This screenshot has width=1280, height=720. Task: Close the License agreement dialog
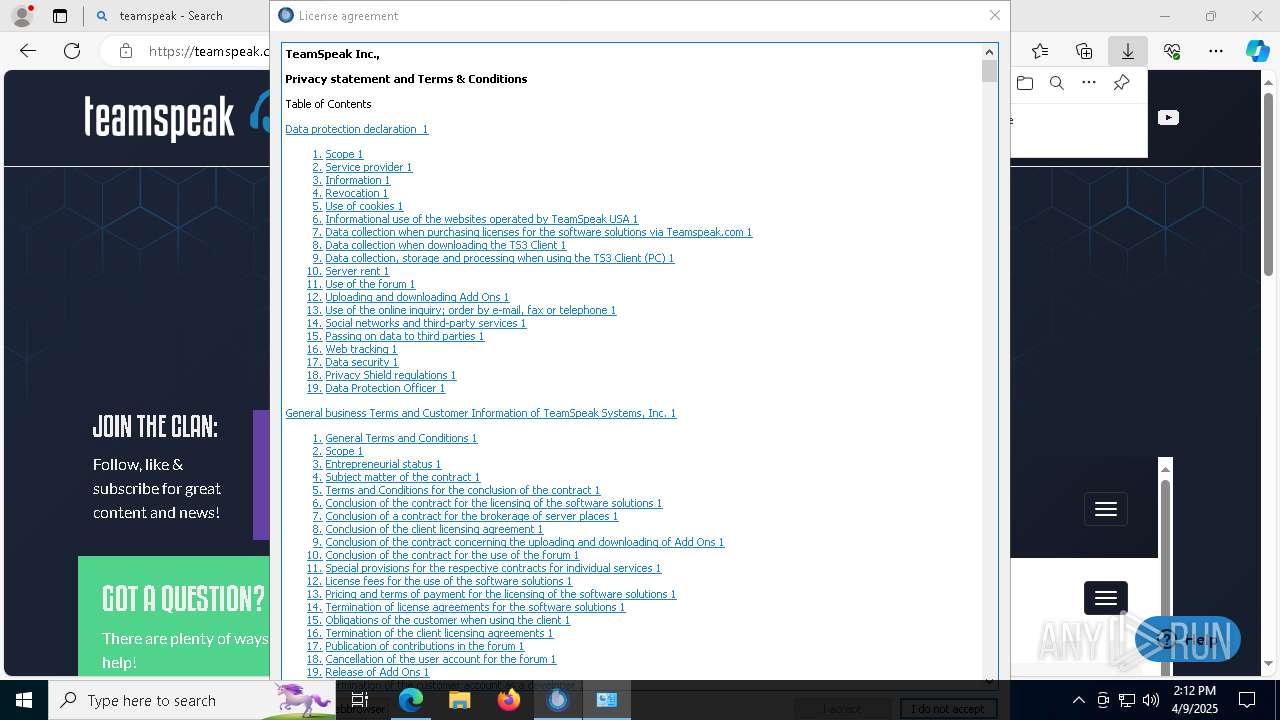point(994,15)
